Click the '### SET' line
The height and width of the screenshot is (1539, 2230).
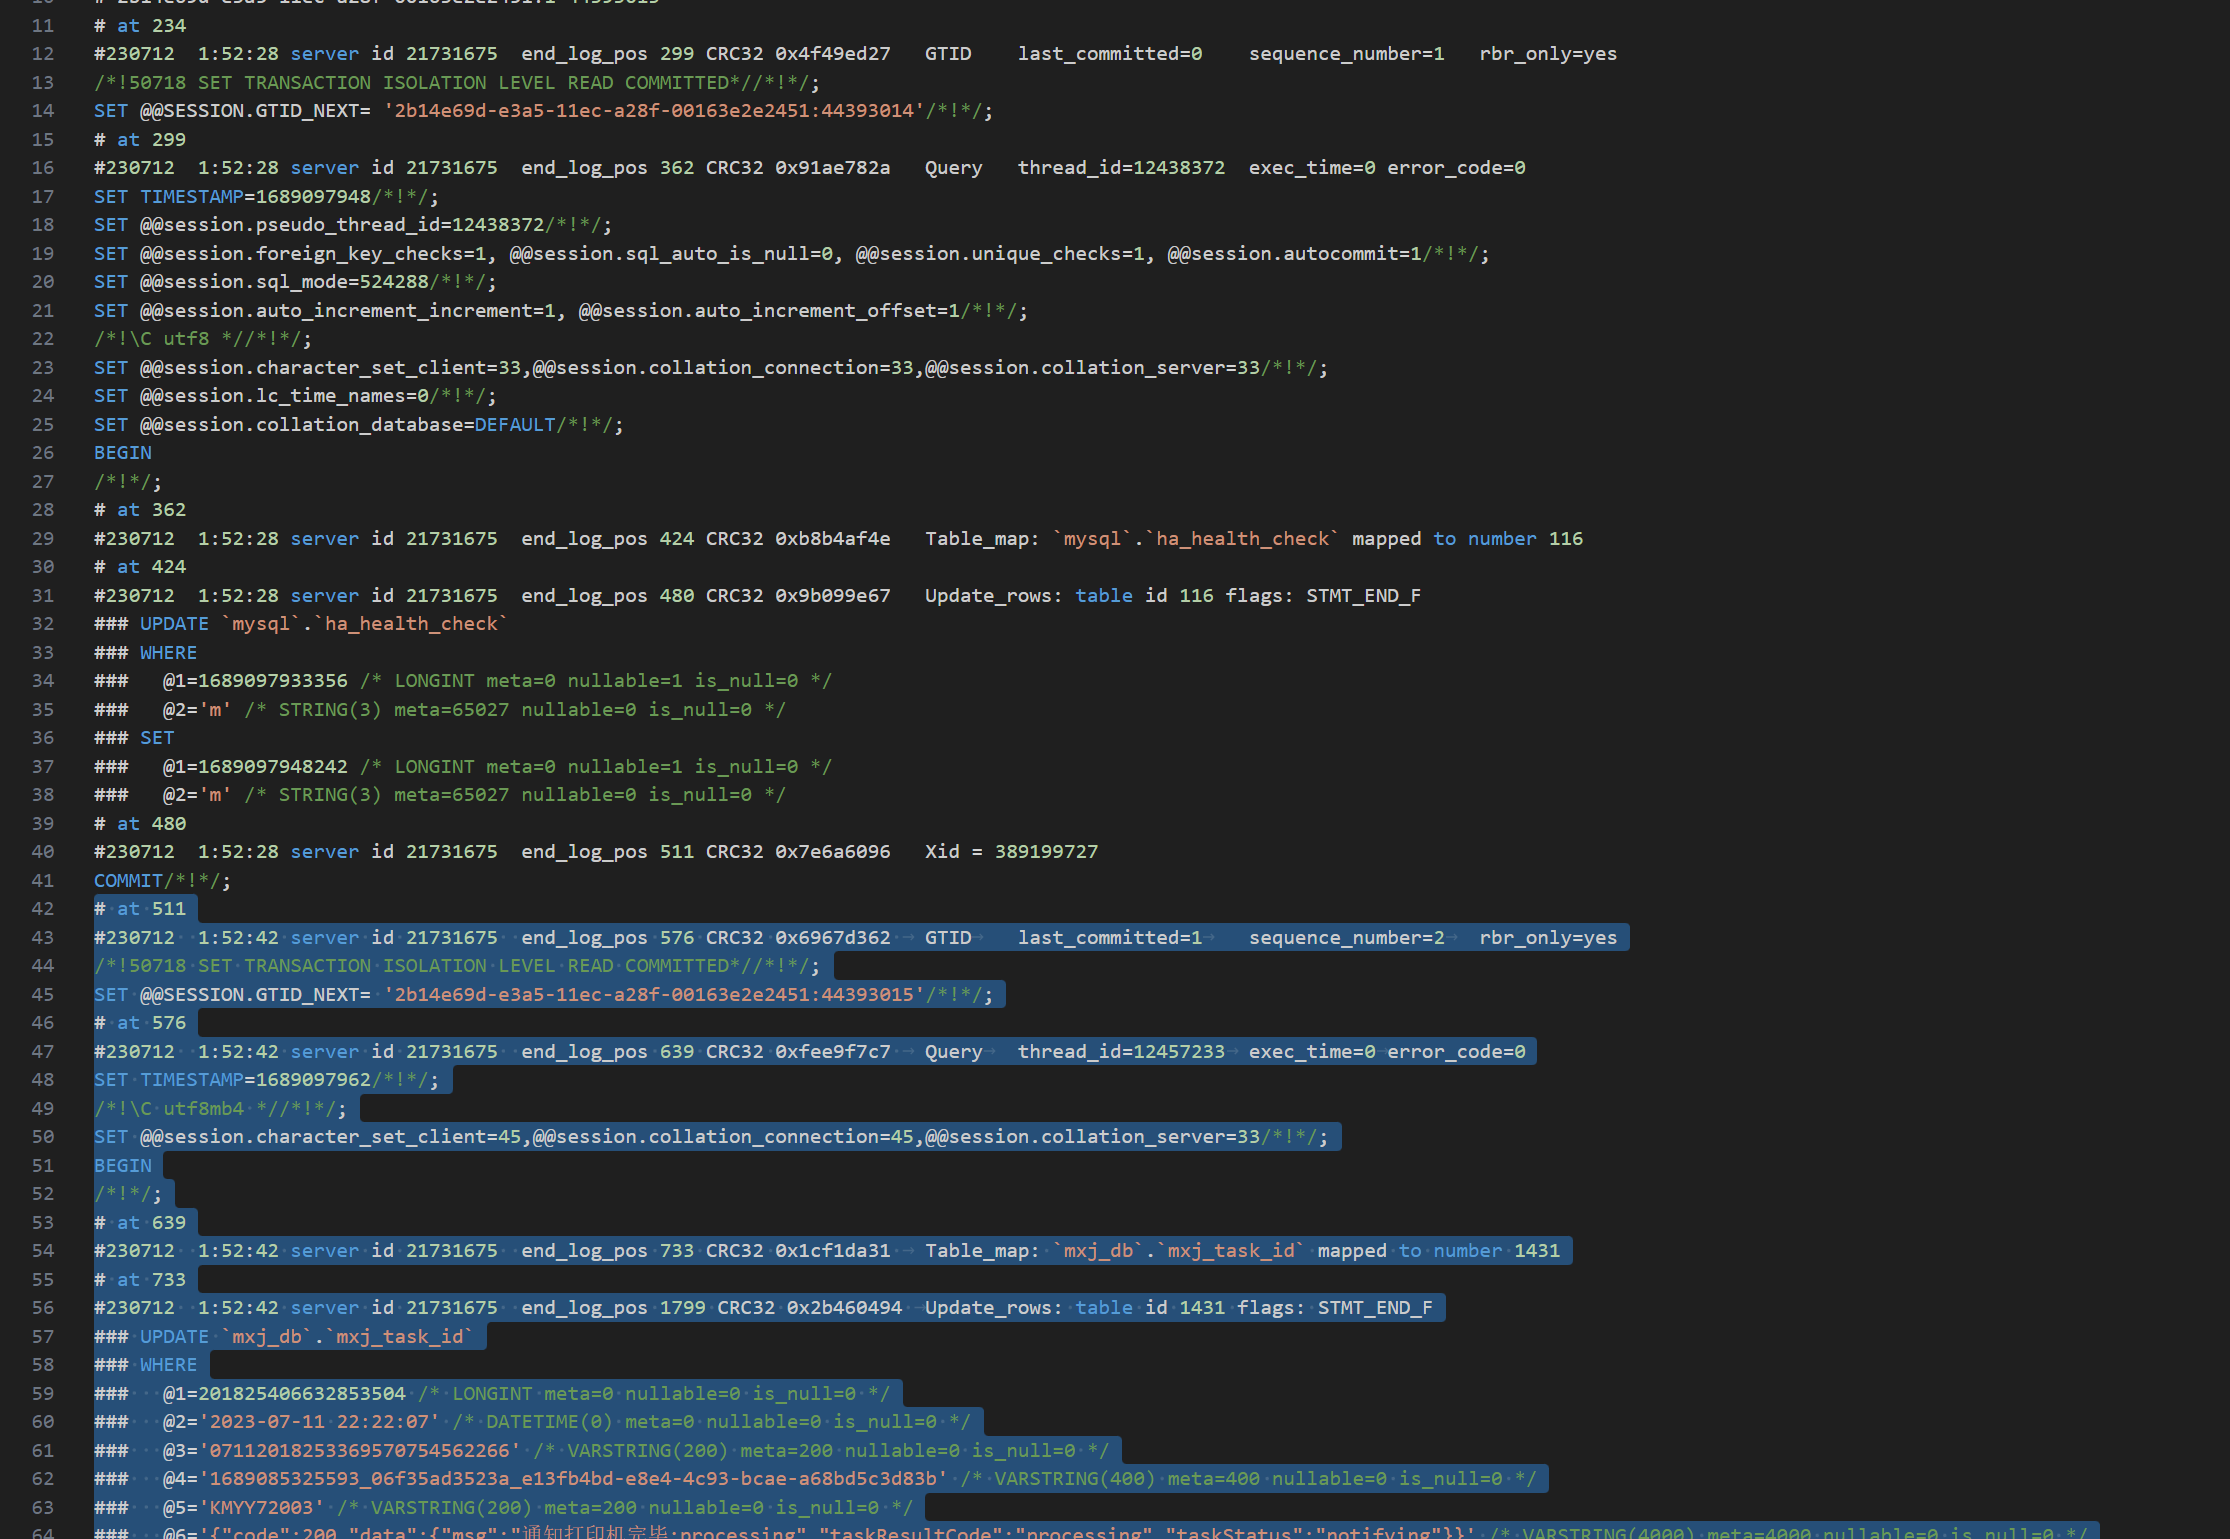[134, 738]
